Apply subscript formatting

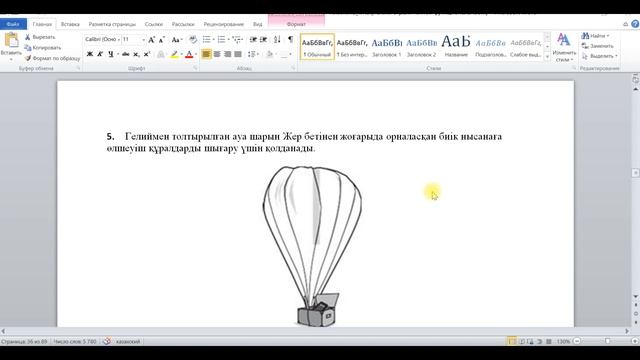pos(136,54)
